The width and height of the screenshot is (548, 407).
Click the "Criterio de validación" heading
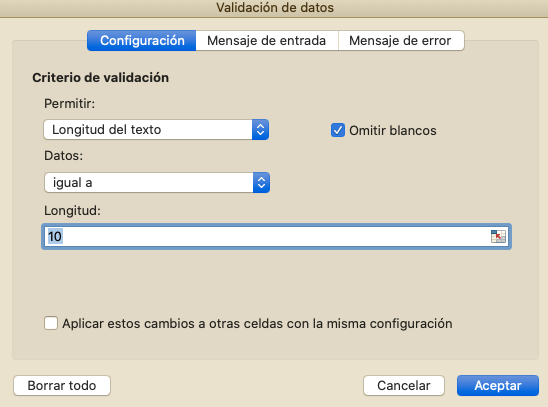(101, 78)
